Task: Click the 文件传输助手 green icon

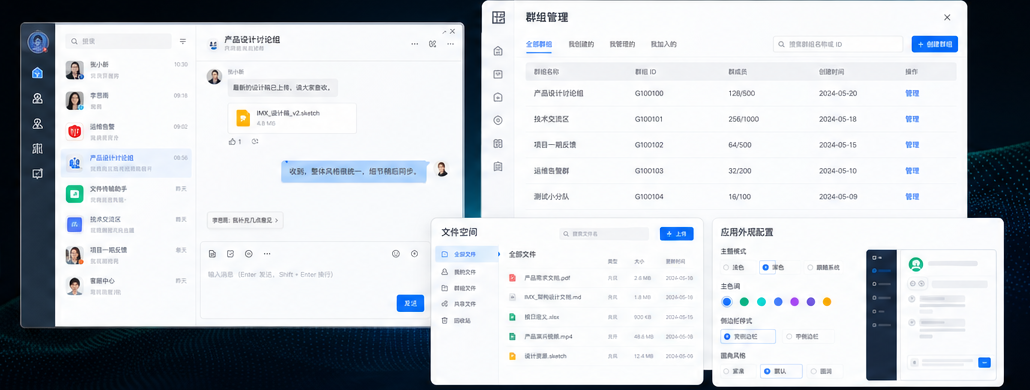Action: pos(74,194)
